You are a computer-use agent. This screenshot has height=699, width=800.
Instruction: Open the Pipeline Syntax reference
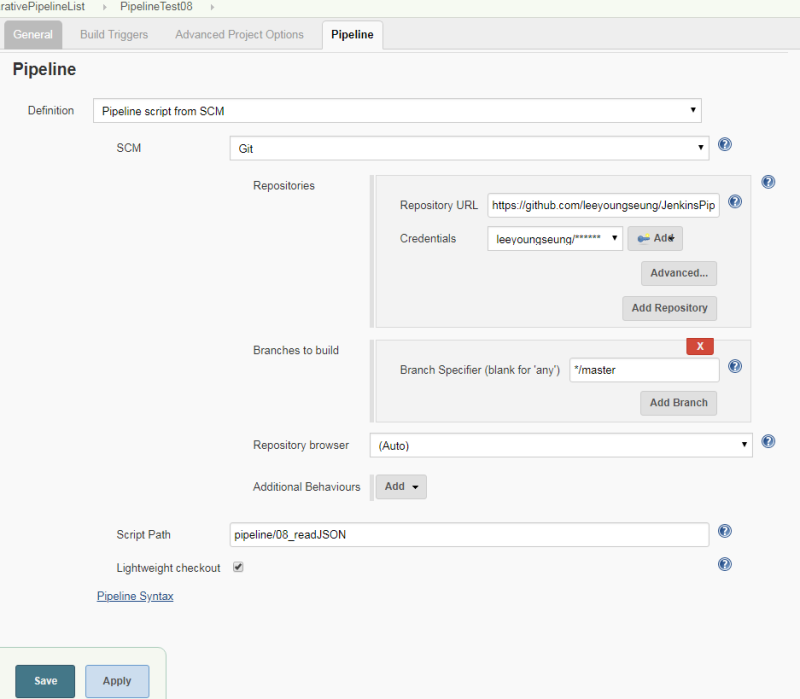click(134, 595)
